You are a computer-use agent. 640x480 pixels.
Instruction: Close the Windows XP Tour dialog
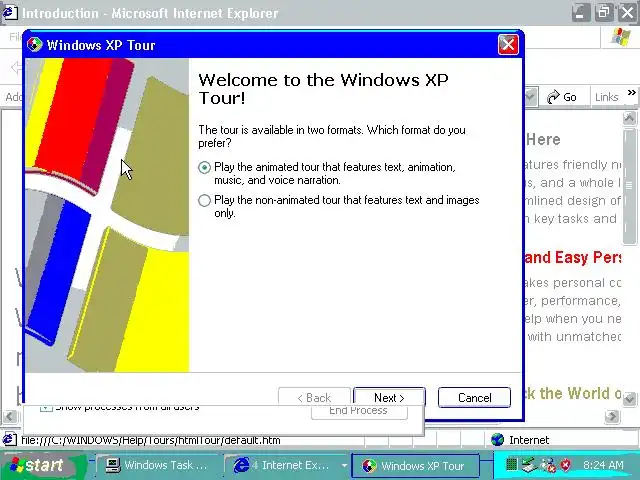[508, 44]
